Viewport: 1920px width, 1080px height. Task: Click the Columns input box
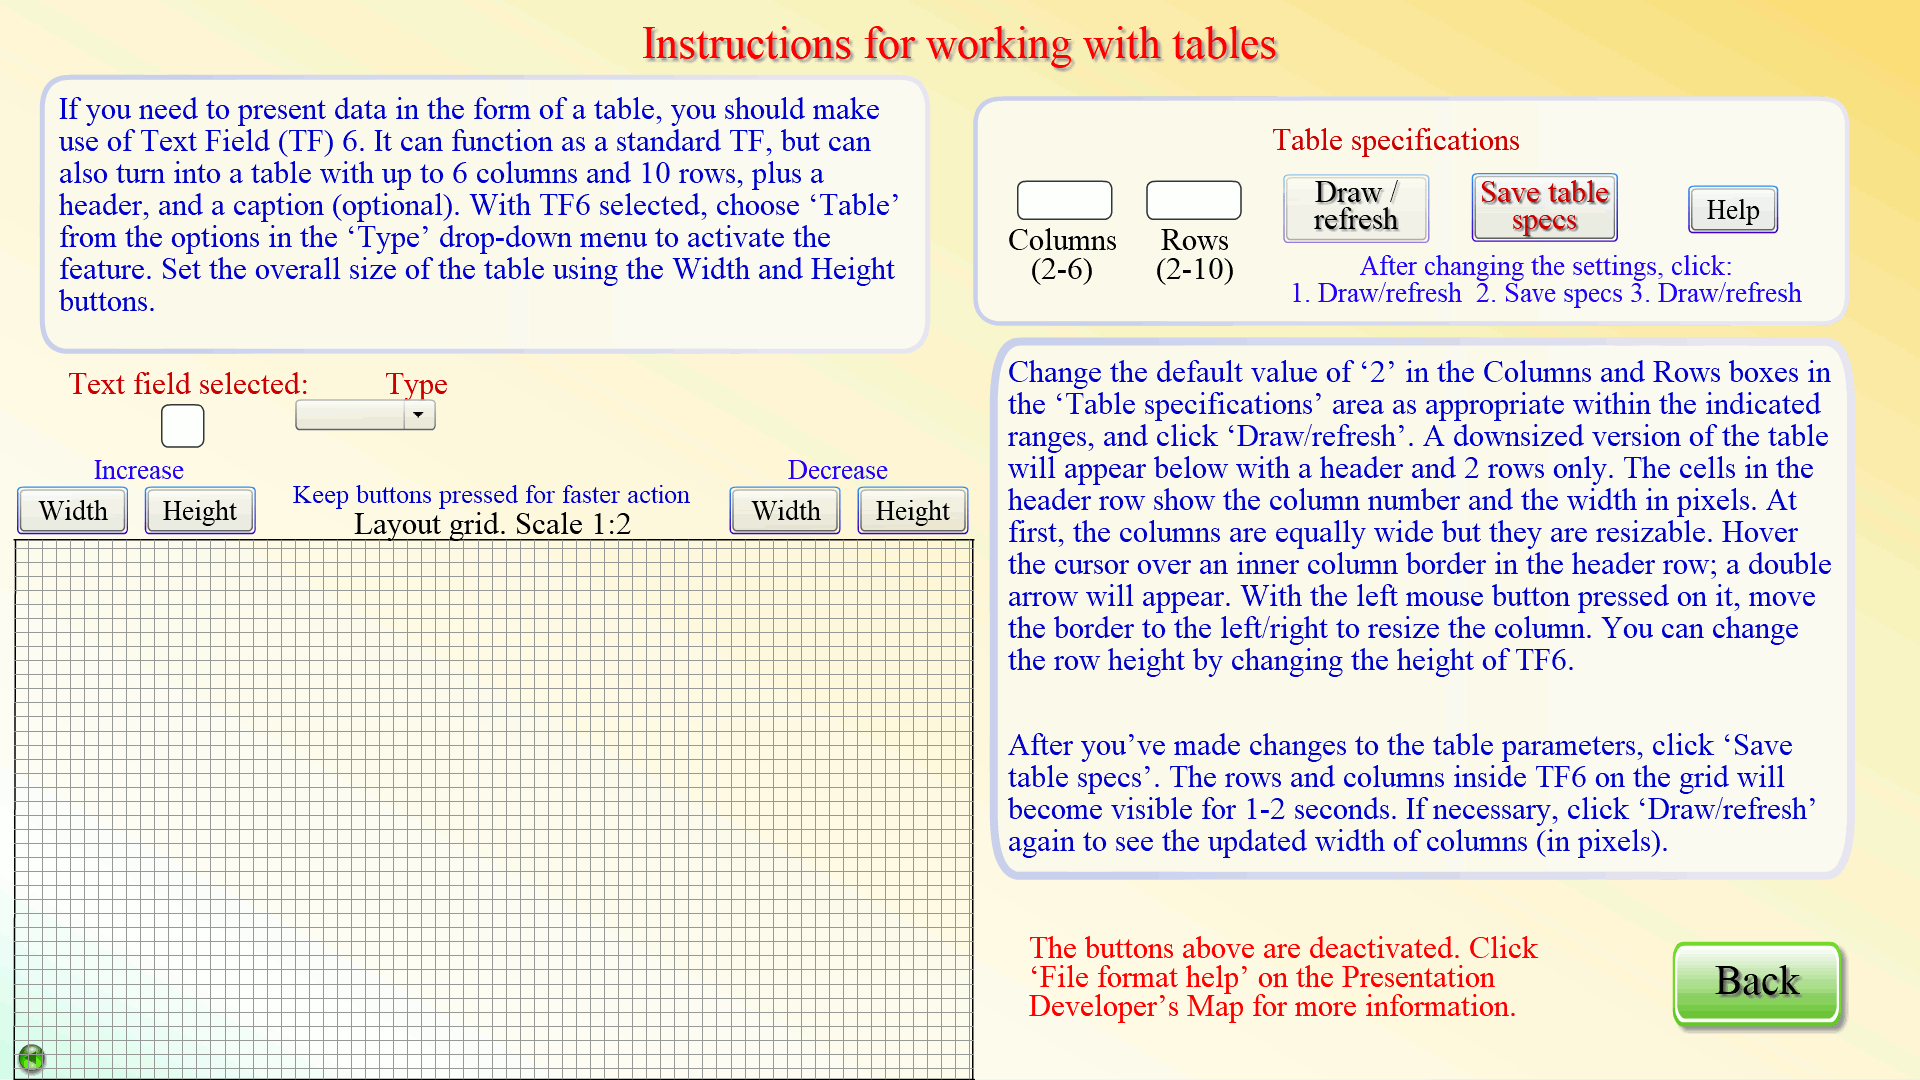coord(1064,200)
